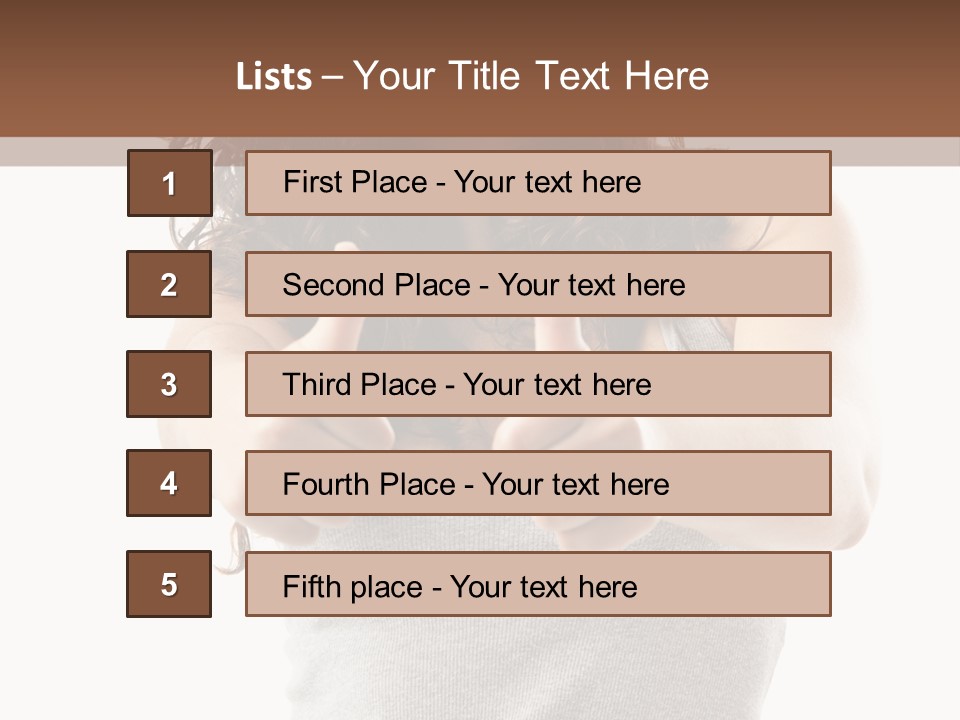The height and width of the screenshot is (720, 960).
Task: Select the "Your Title Text Here" title text
Action: [x=531, y=77]
